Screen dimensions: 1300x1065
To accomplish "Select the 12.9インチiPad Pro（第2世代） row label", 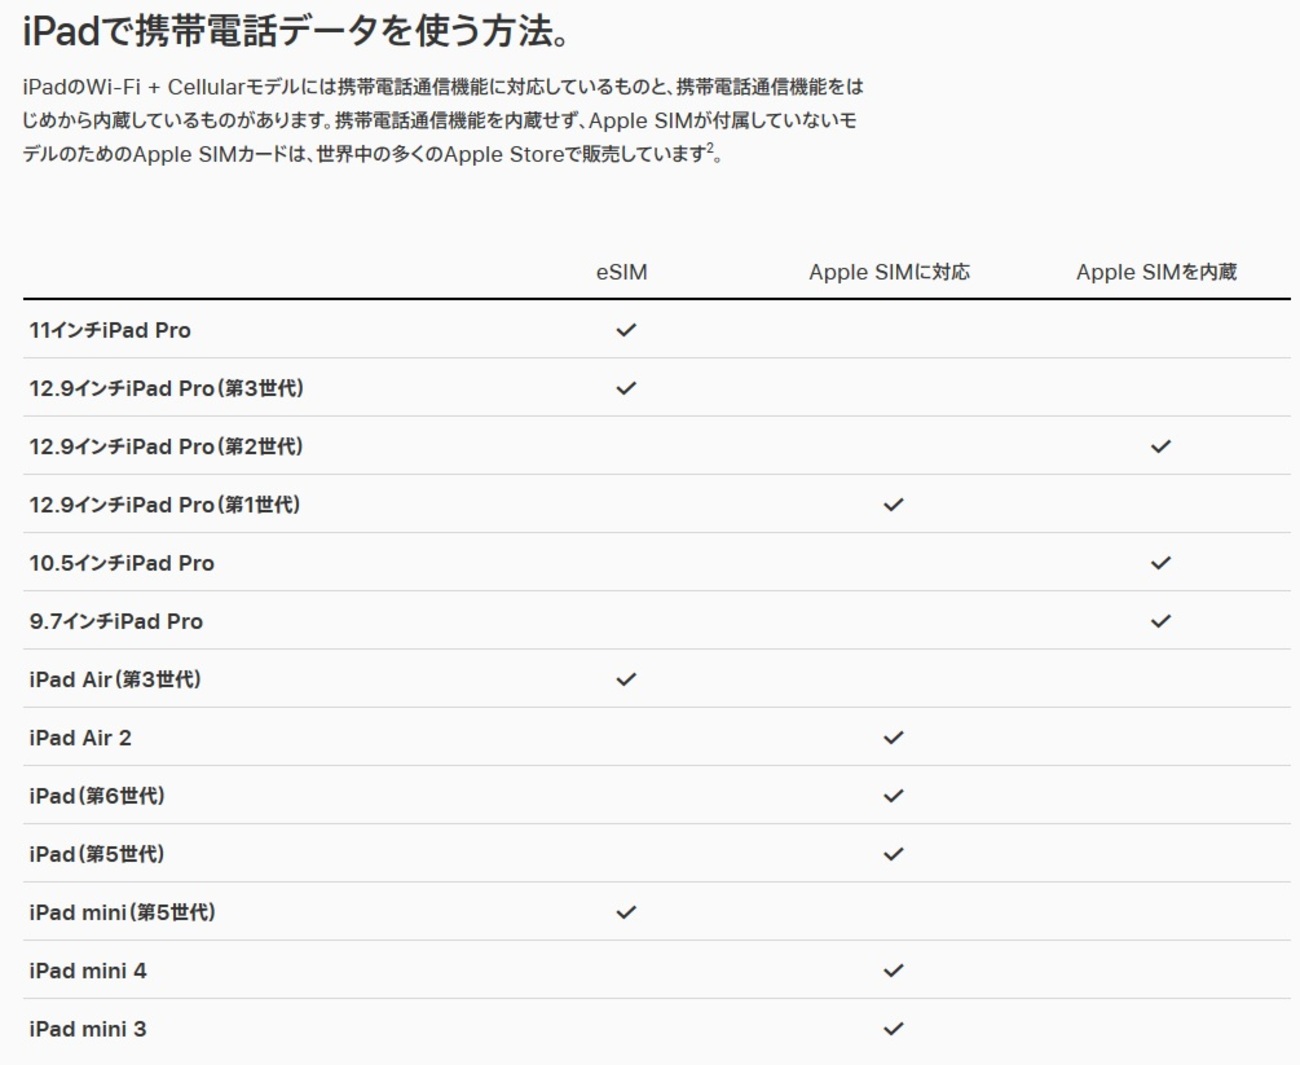I will (166, 446).
